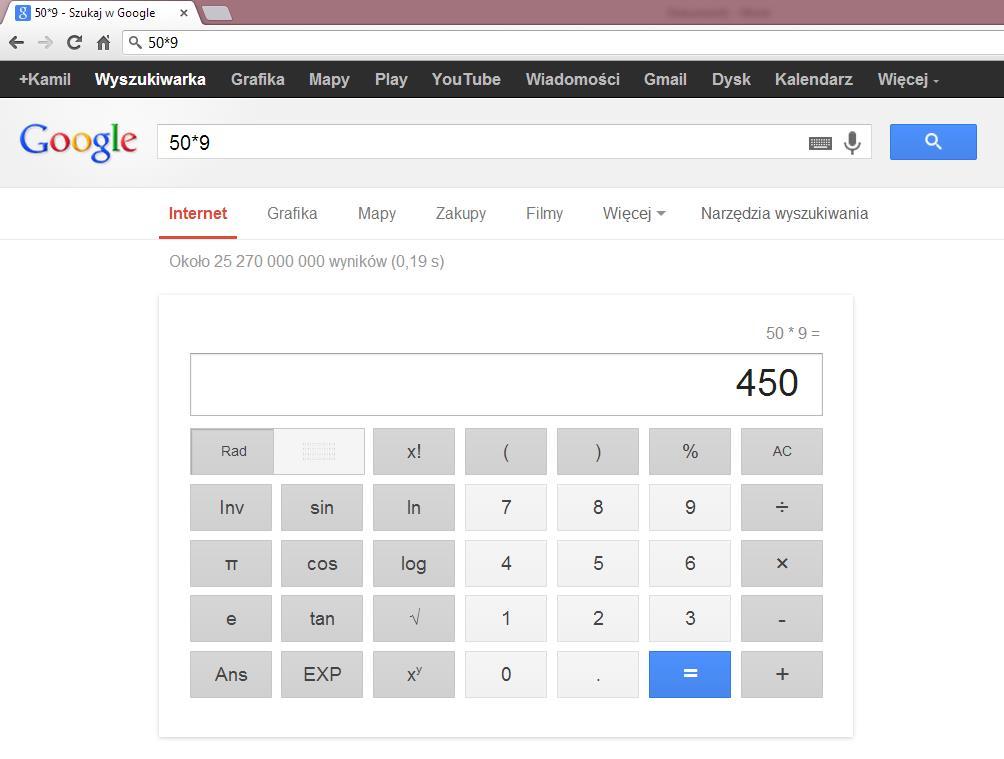Click the calculator display showing 450
Viewport: 1004px width, 759px height.
506,384
